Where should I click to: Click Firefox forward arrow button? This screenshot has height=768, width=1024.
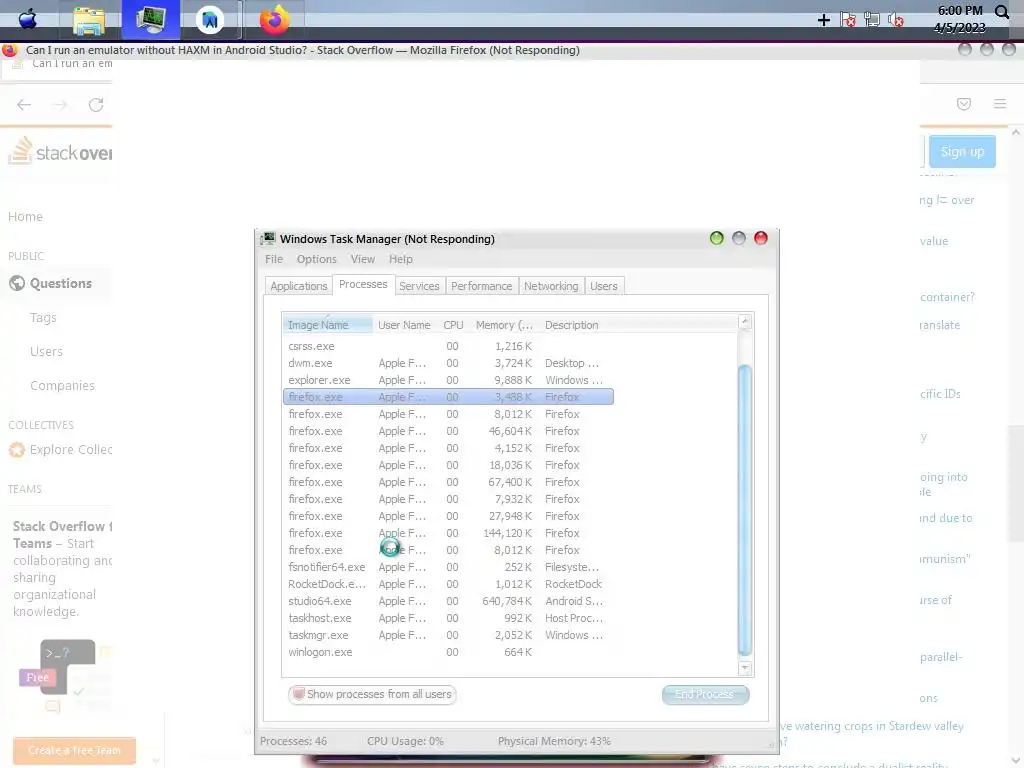pos(60,104)
